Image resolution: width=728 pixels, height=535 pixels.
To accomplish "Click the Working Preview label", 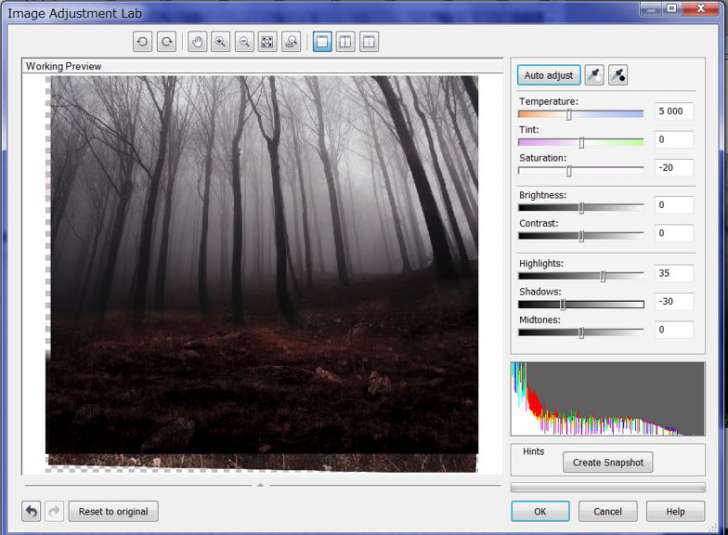I will pyautogui.click(x=64, y=66).
